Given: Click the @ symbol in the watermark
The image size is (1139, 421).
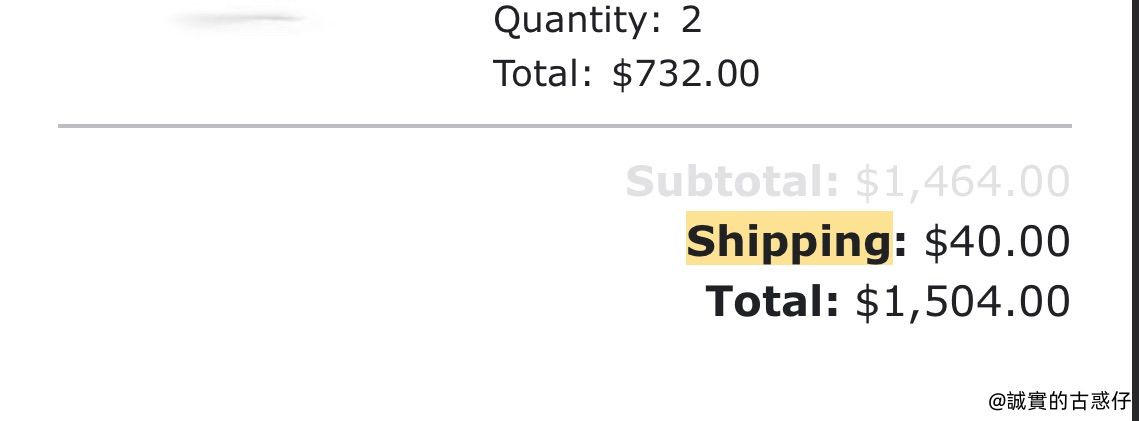Looking at the screenshot, I should coord(997,401).
